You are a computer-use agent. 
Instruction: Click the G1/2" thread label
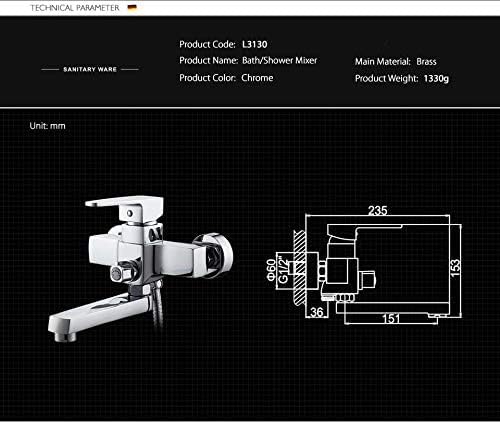point(283,269)
